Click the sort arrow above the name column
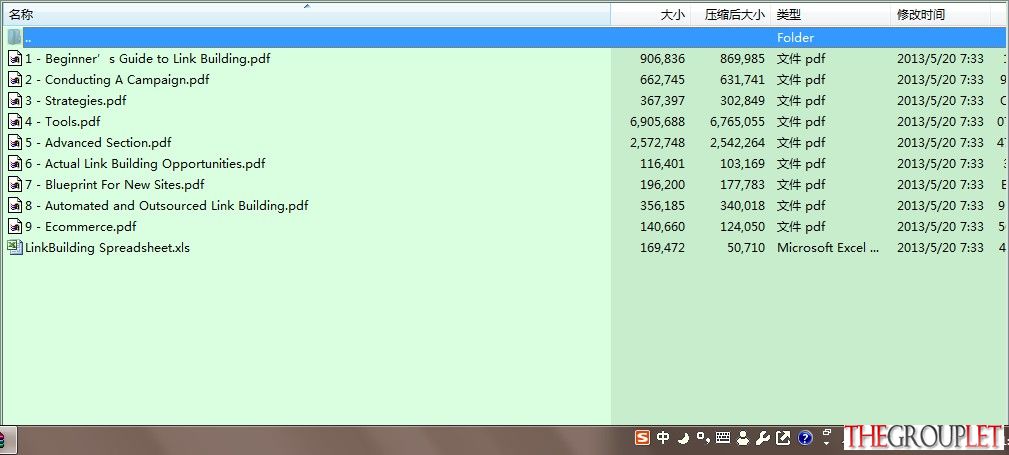Viewport: 1009px width, 455px height. click(x=307, y=6)
